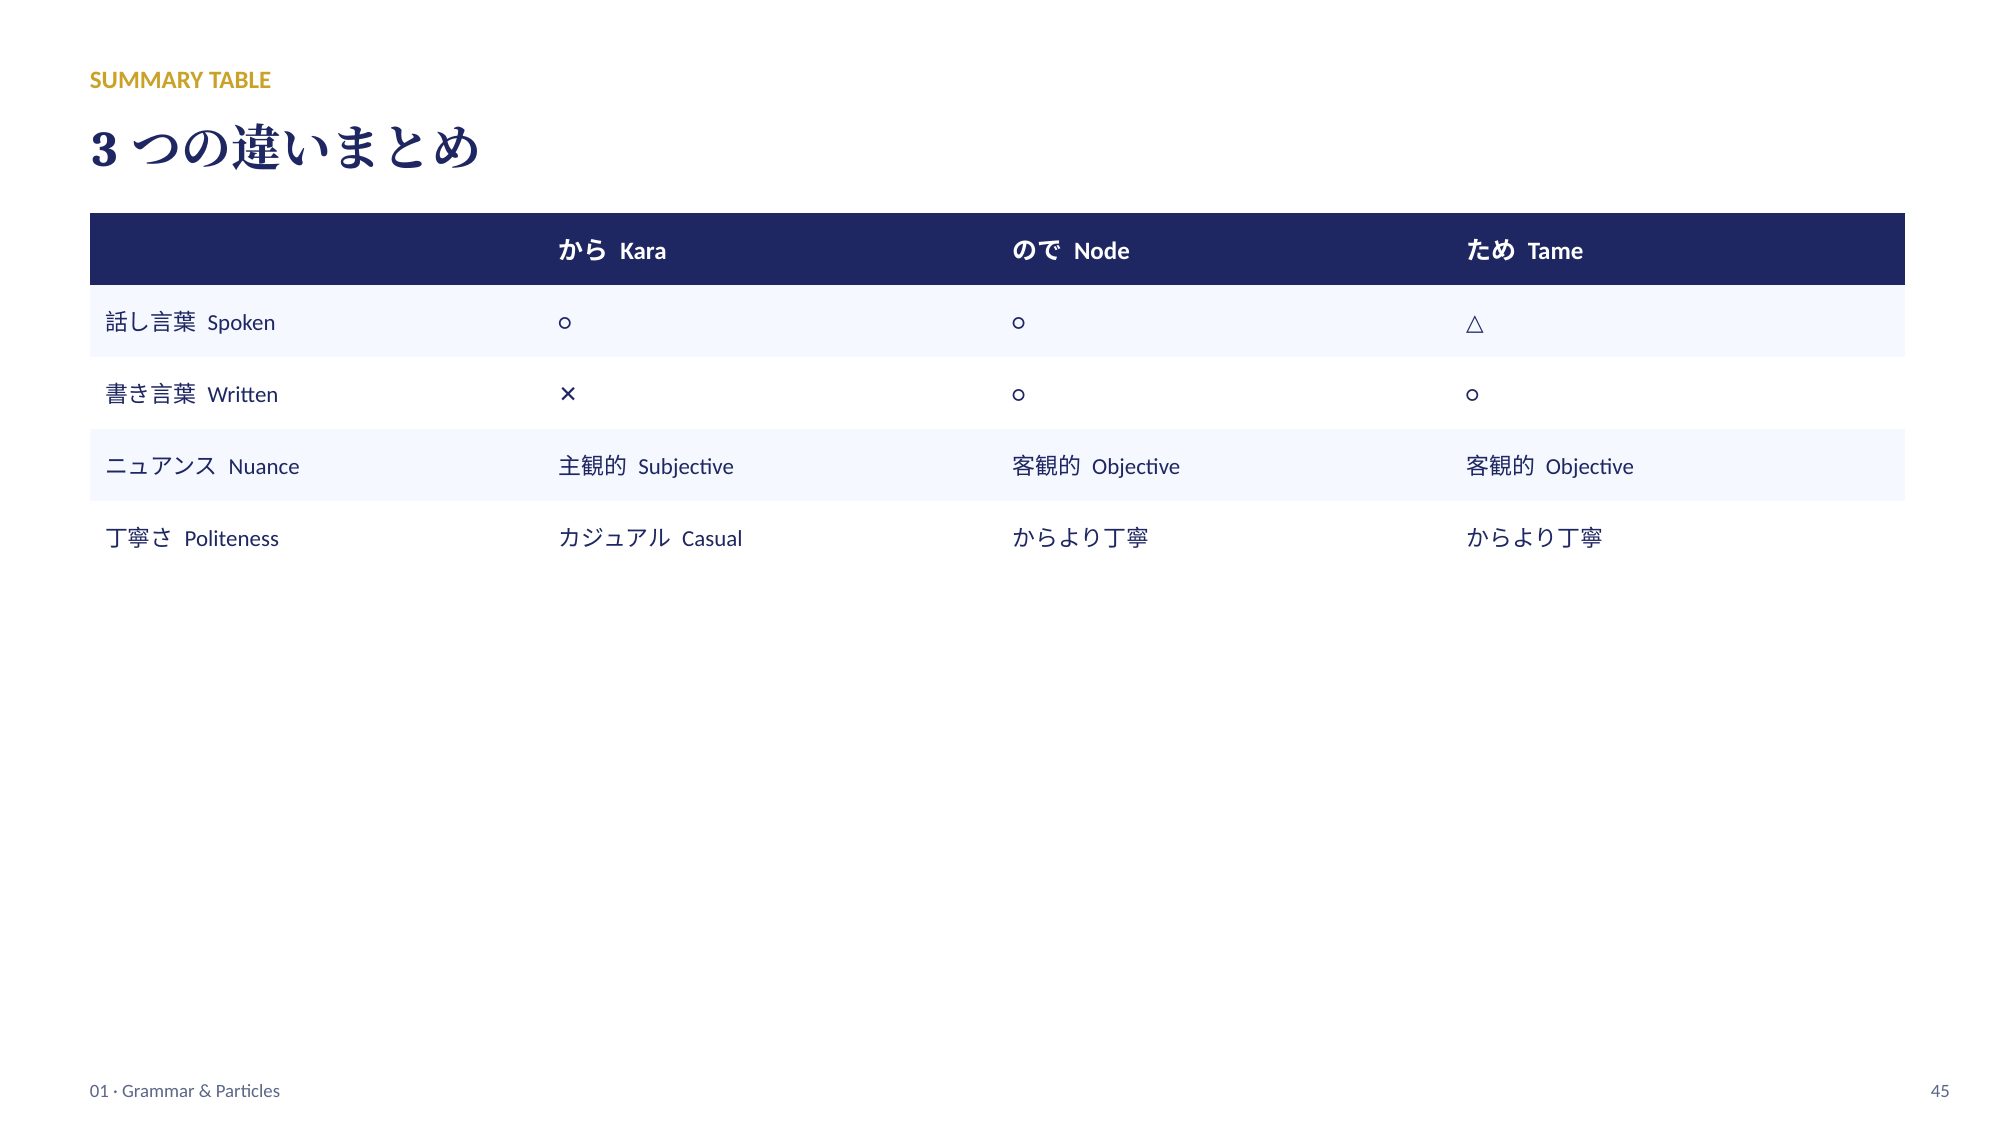This screenshot has width=1996, height=1125.
Task: Select からより丁寧 in the Tame column
Action: pyautogui.click(x=1534, y=538)
